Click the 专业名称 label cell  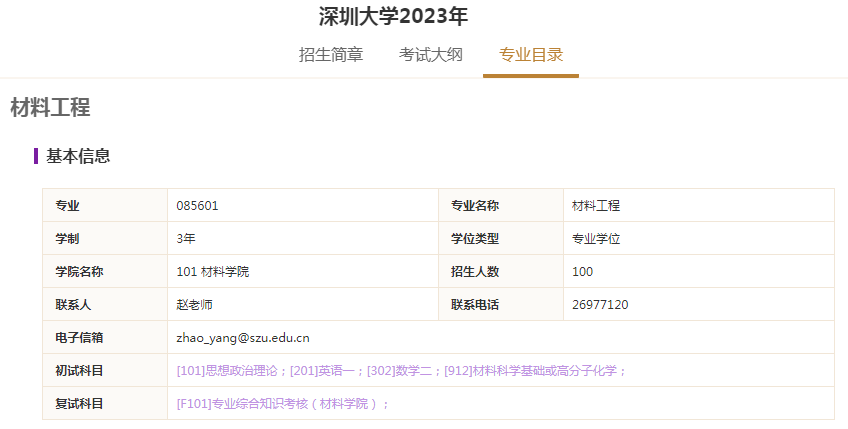[x=501, y=206]
